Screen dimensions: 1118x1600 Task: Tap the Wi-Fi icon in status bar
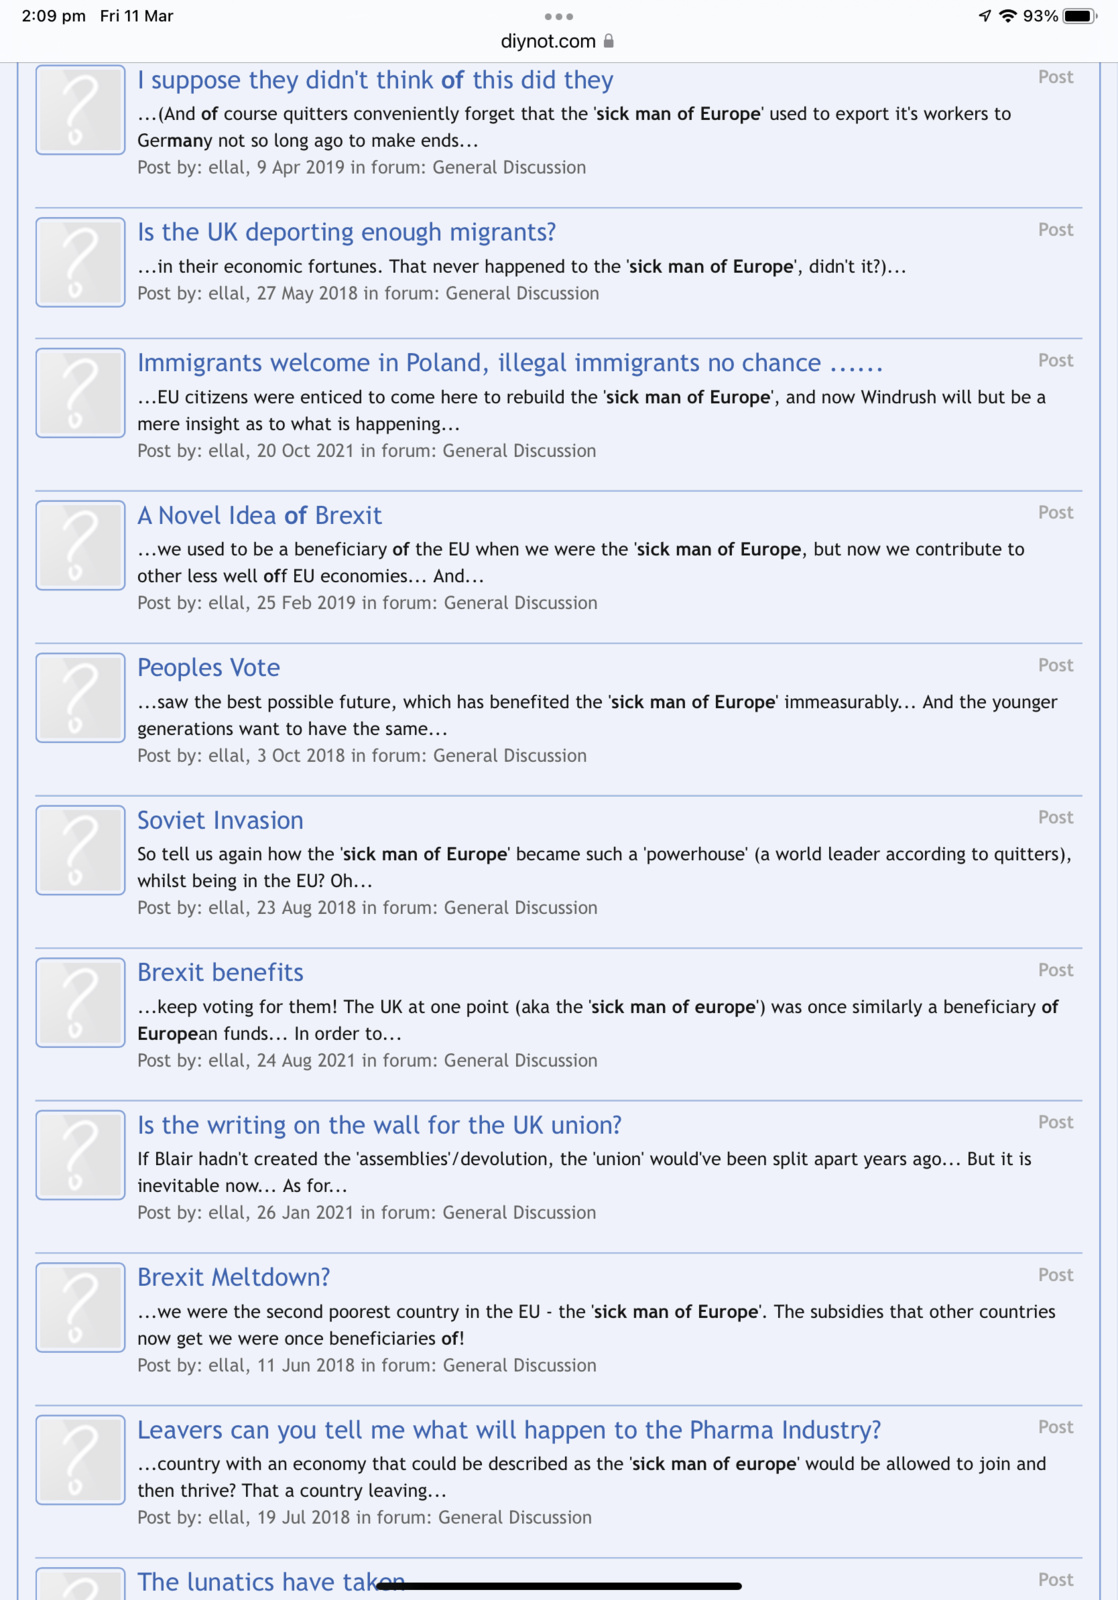(x=1007, y=16)
